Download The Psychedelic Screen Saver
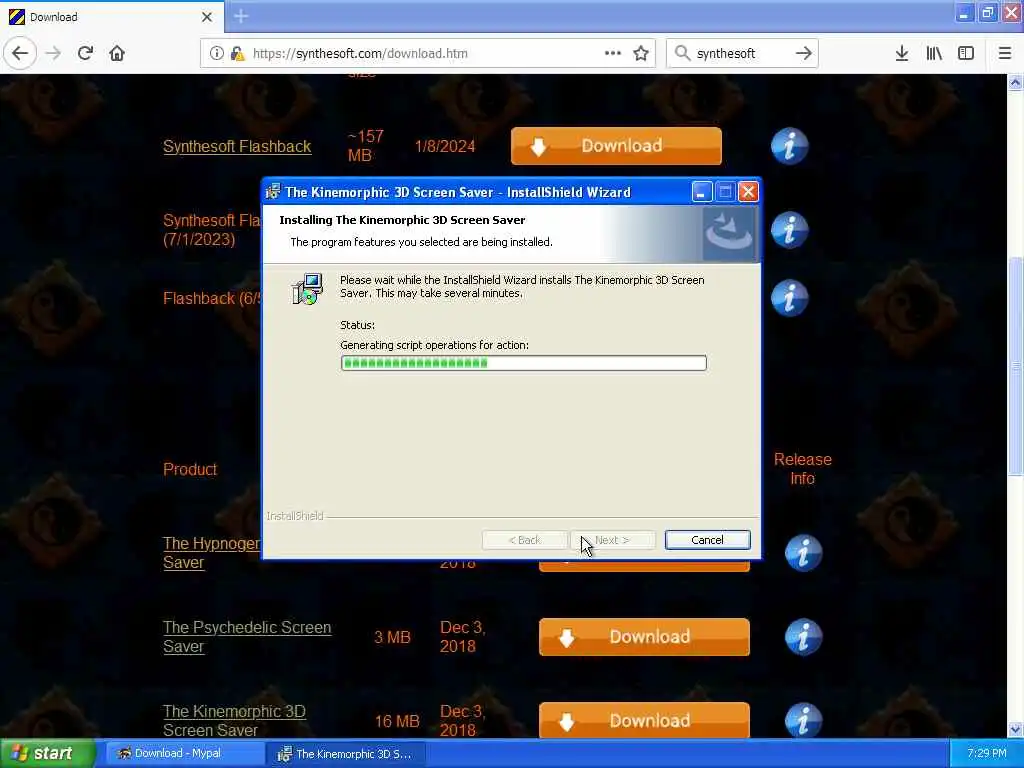The image size is (1024, 768). coord(644,637)
